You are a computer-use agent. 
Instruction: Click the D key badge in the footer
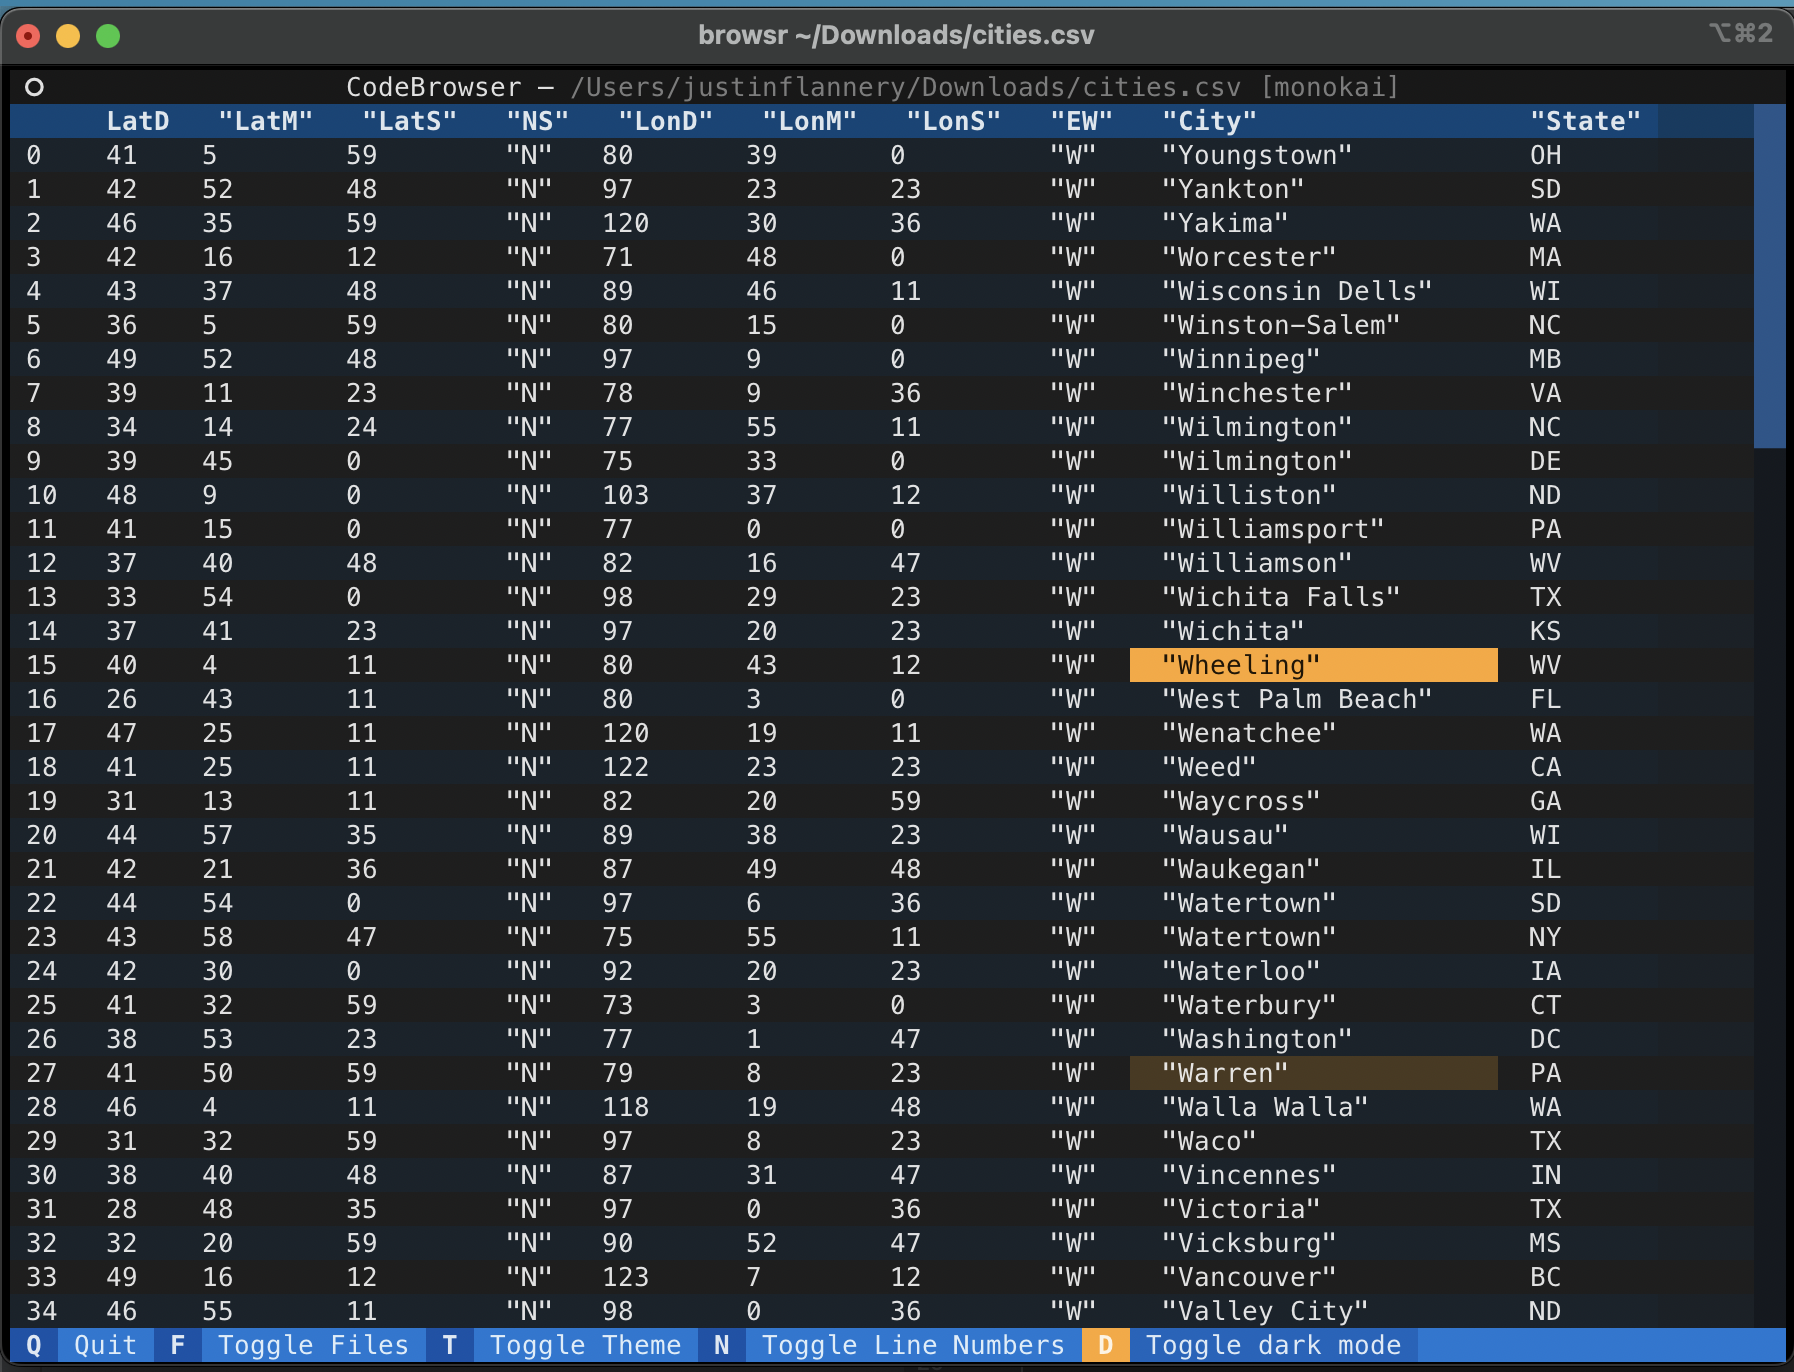[x=1106, y=1345]
